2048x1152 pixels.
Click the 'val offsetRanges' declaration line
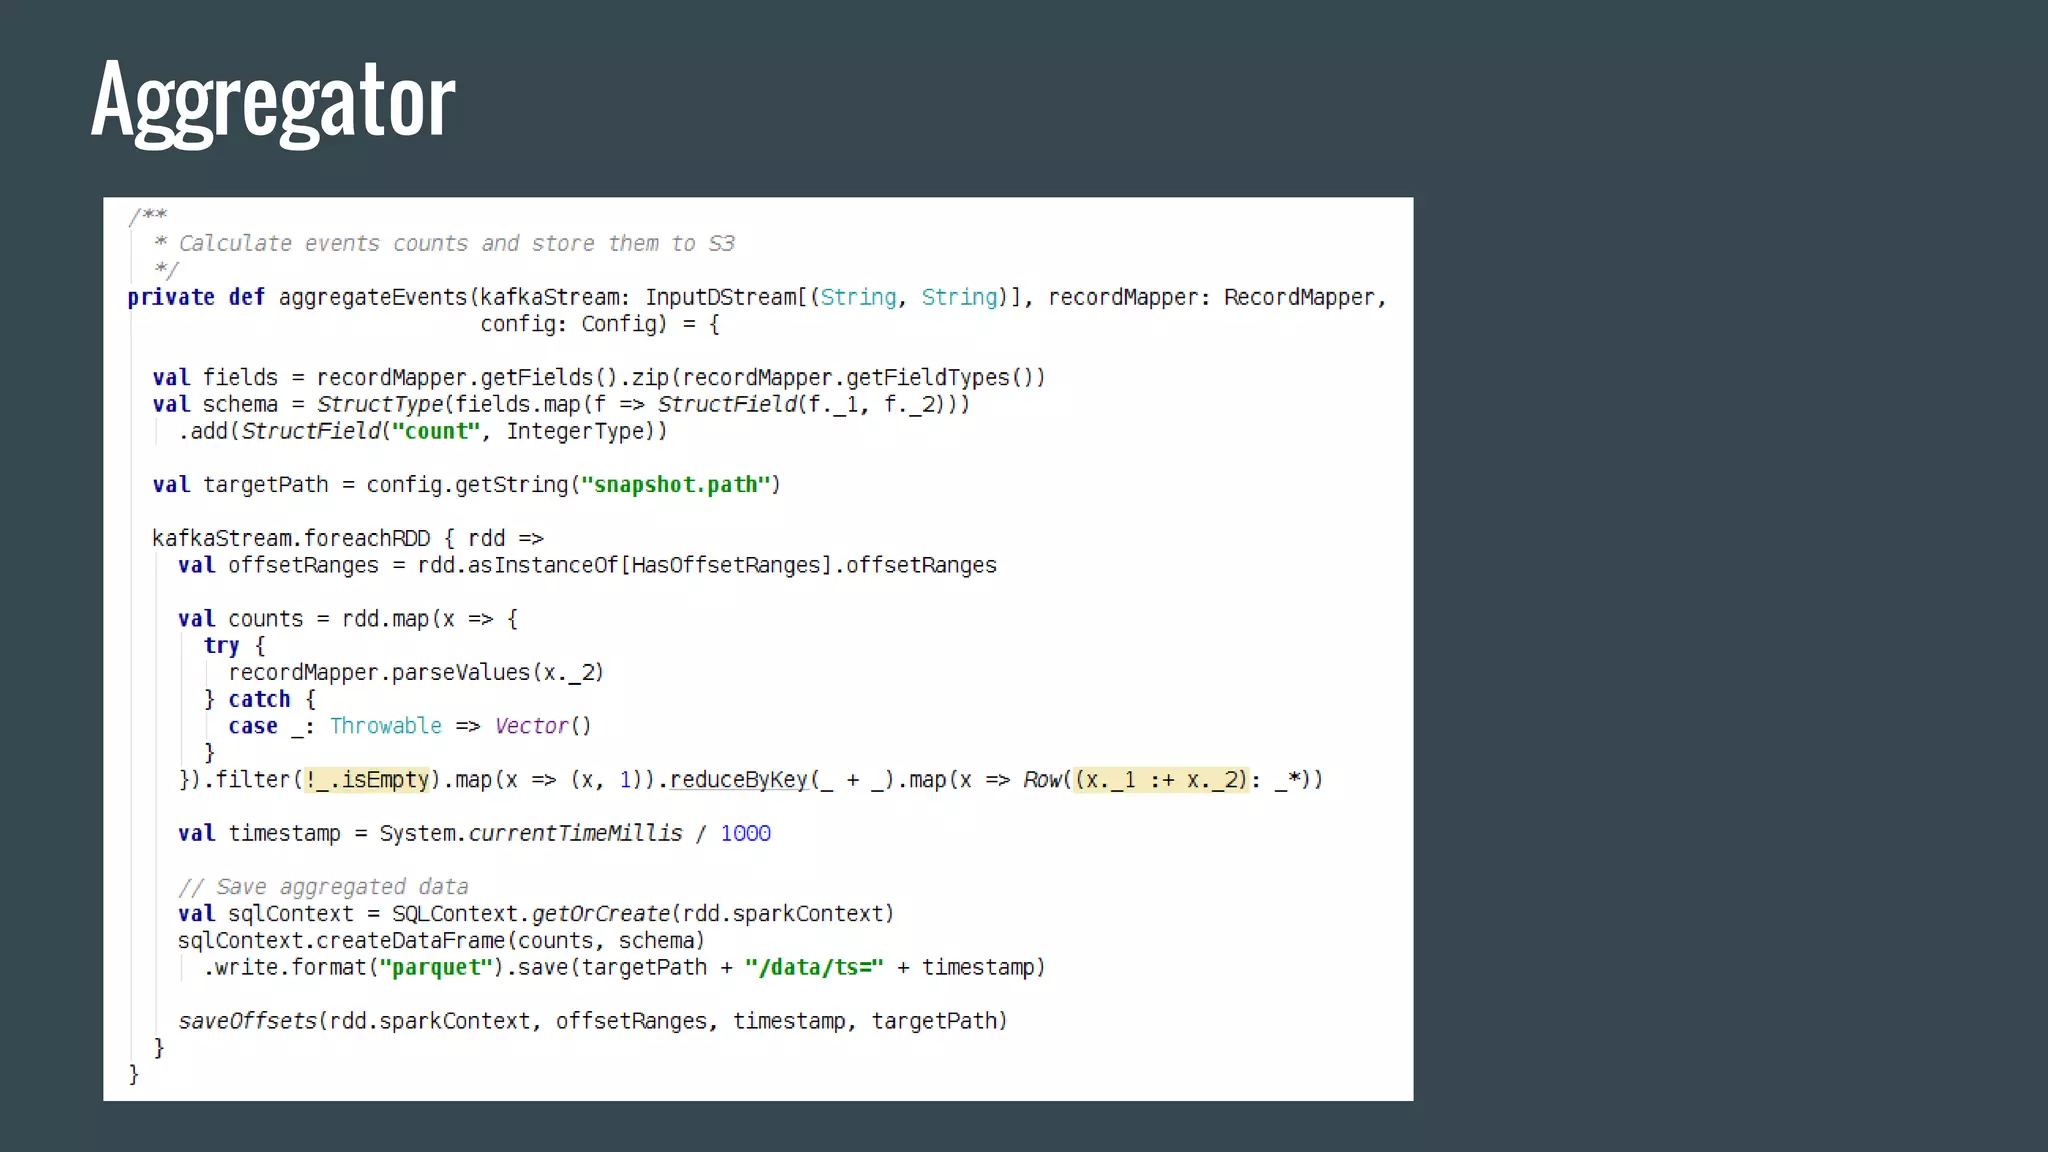coord(587,566)
